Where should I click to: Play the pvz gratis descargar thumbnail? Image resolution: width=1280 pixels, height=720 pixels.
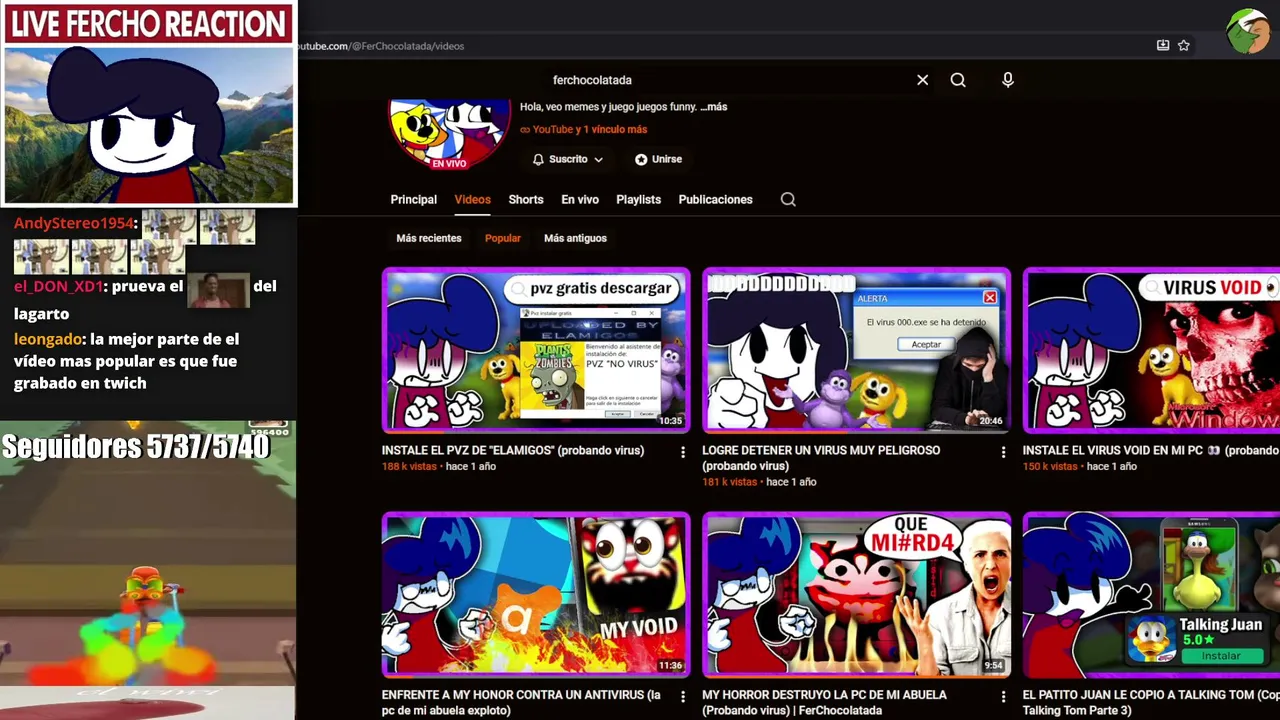pos(536,350)
